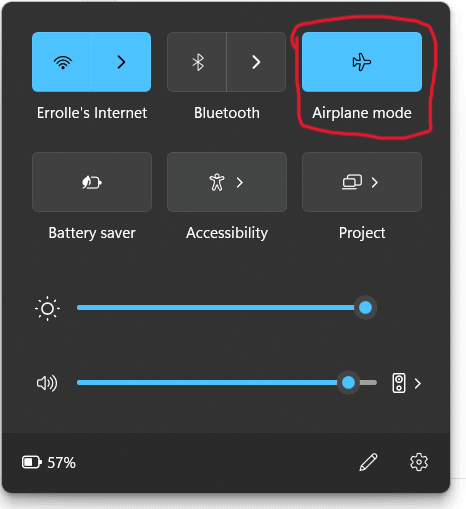Open the Accessibility options tile
The image size is (466, 509).
tap(227, 182)
